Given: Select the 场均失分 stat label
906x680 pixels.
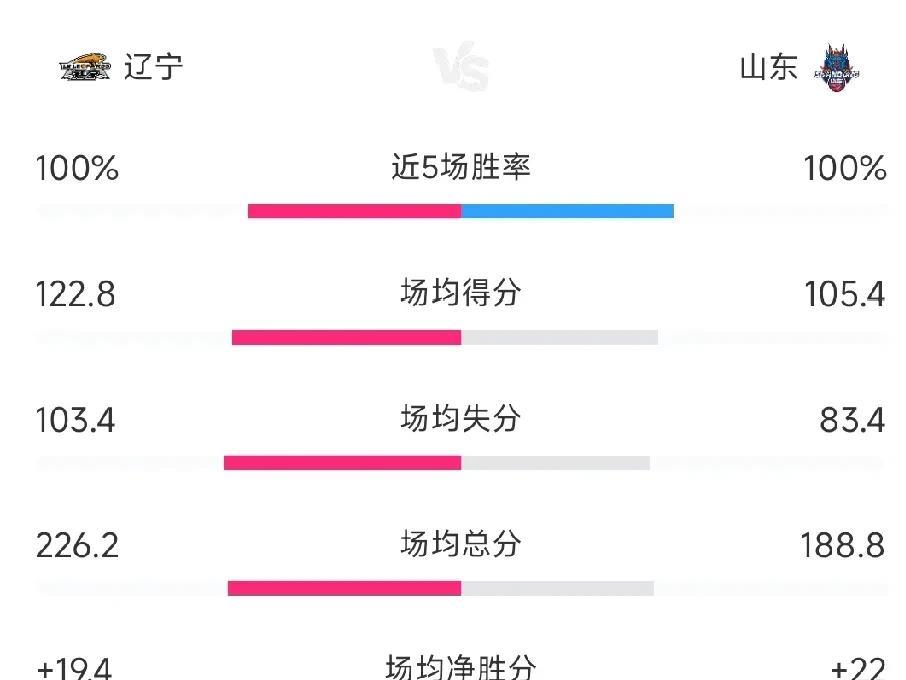Looking at the screenshot, I should pos(461,418).
